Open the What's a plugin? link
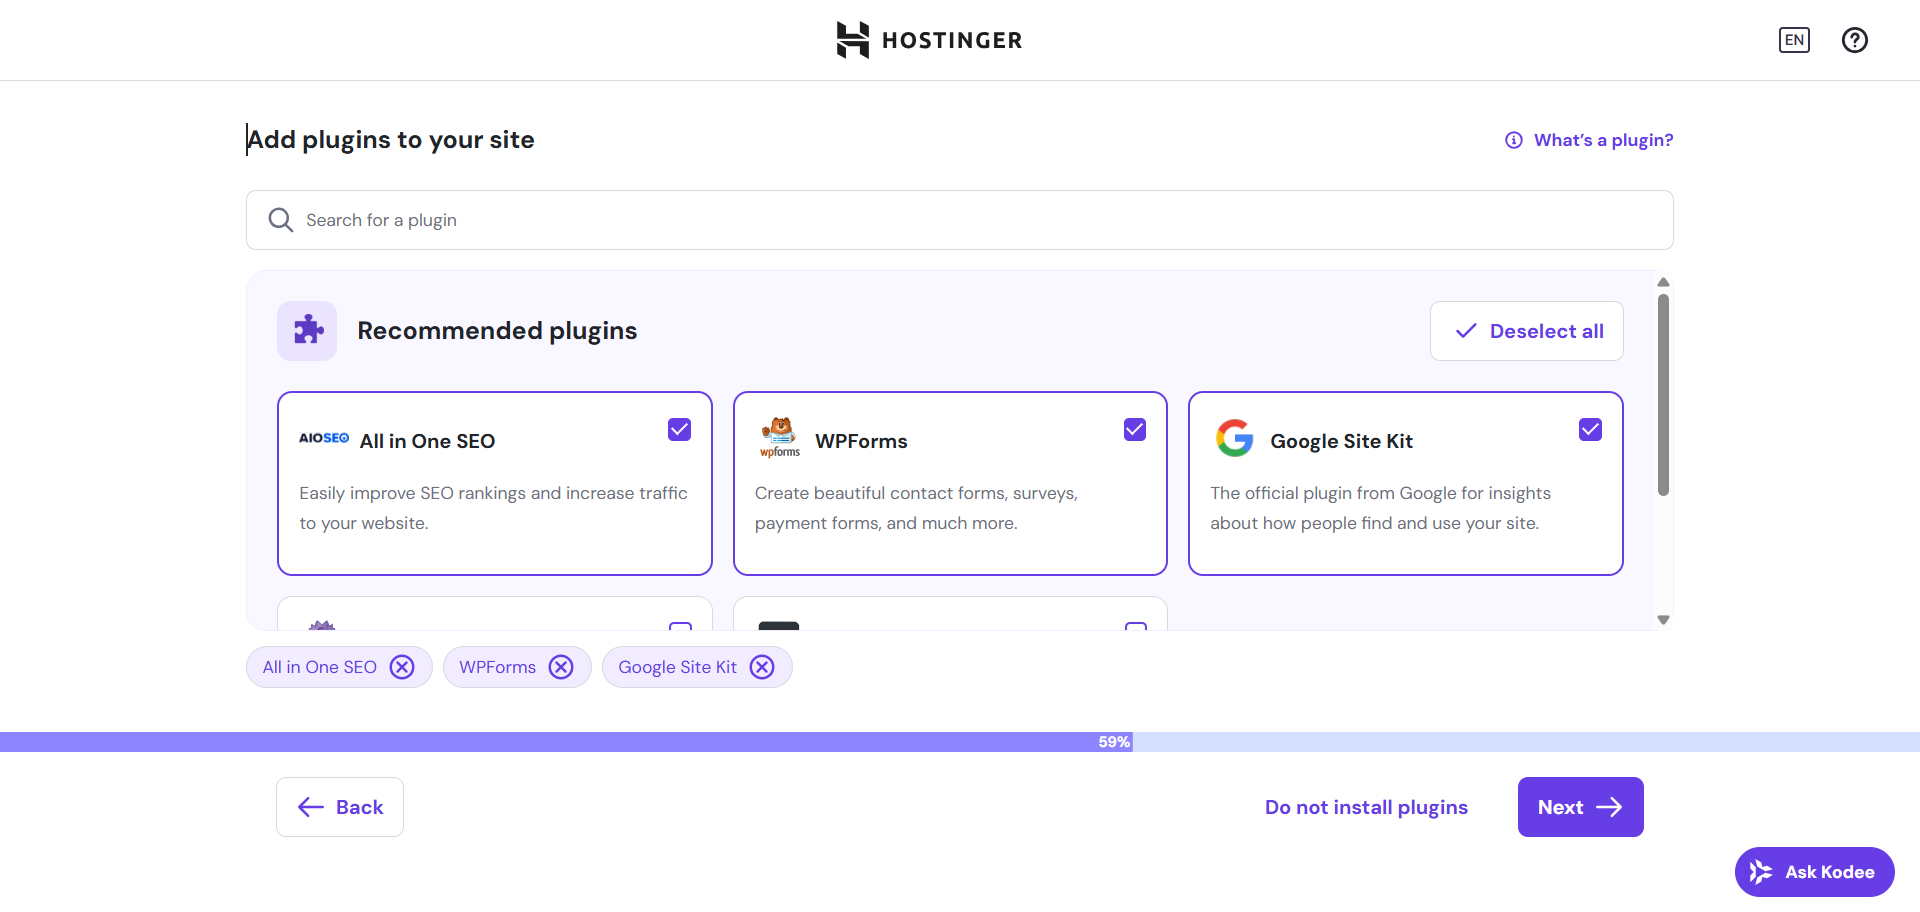 point(1590,140)
